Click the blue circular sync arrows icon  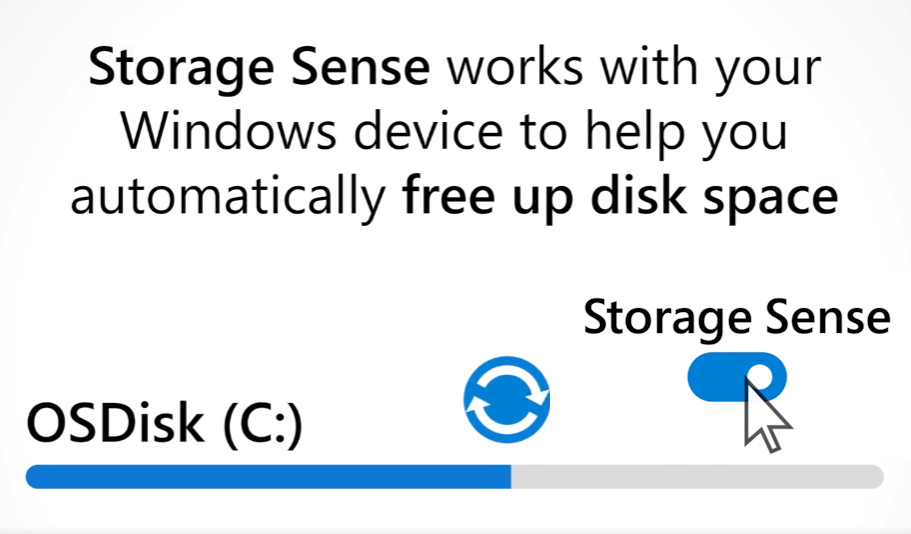(507, 399)
